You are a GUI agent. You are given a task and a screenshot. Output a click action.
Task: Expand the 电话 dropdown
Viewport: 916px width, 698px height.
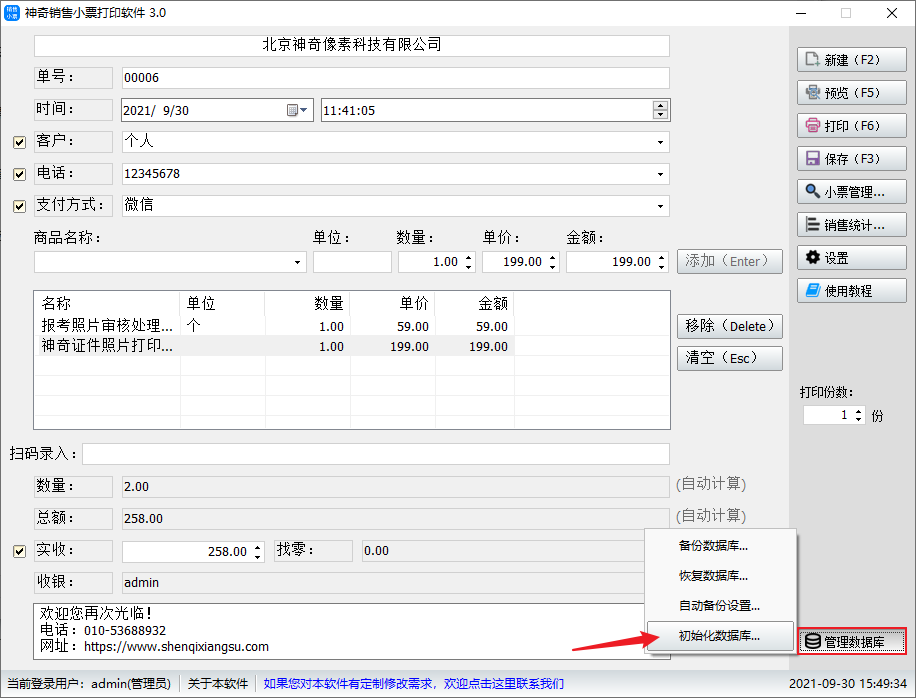tap(660, 174)
